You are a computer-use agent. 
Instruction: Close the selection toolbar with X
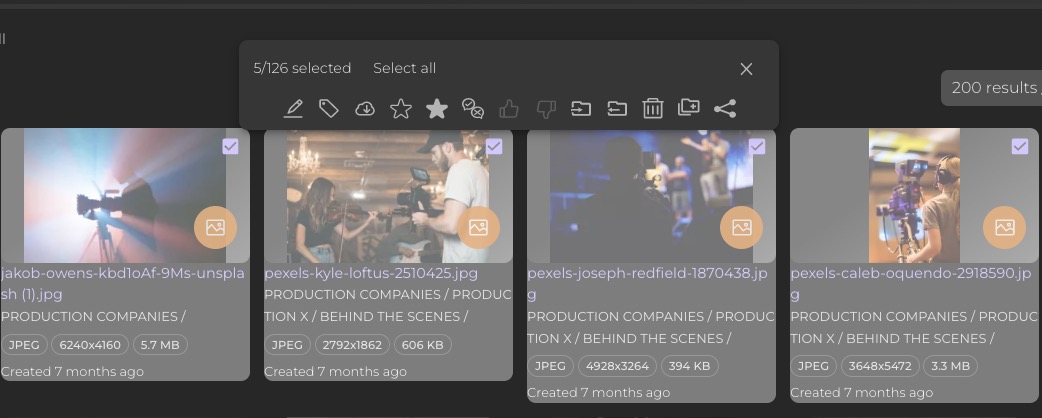[x=746, y=69]
